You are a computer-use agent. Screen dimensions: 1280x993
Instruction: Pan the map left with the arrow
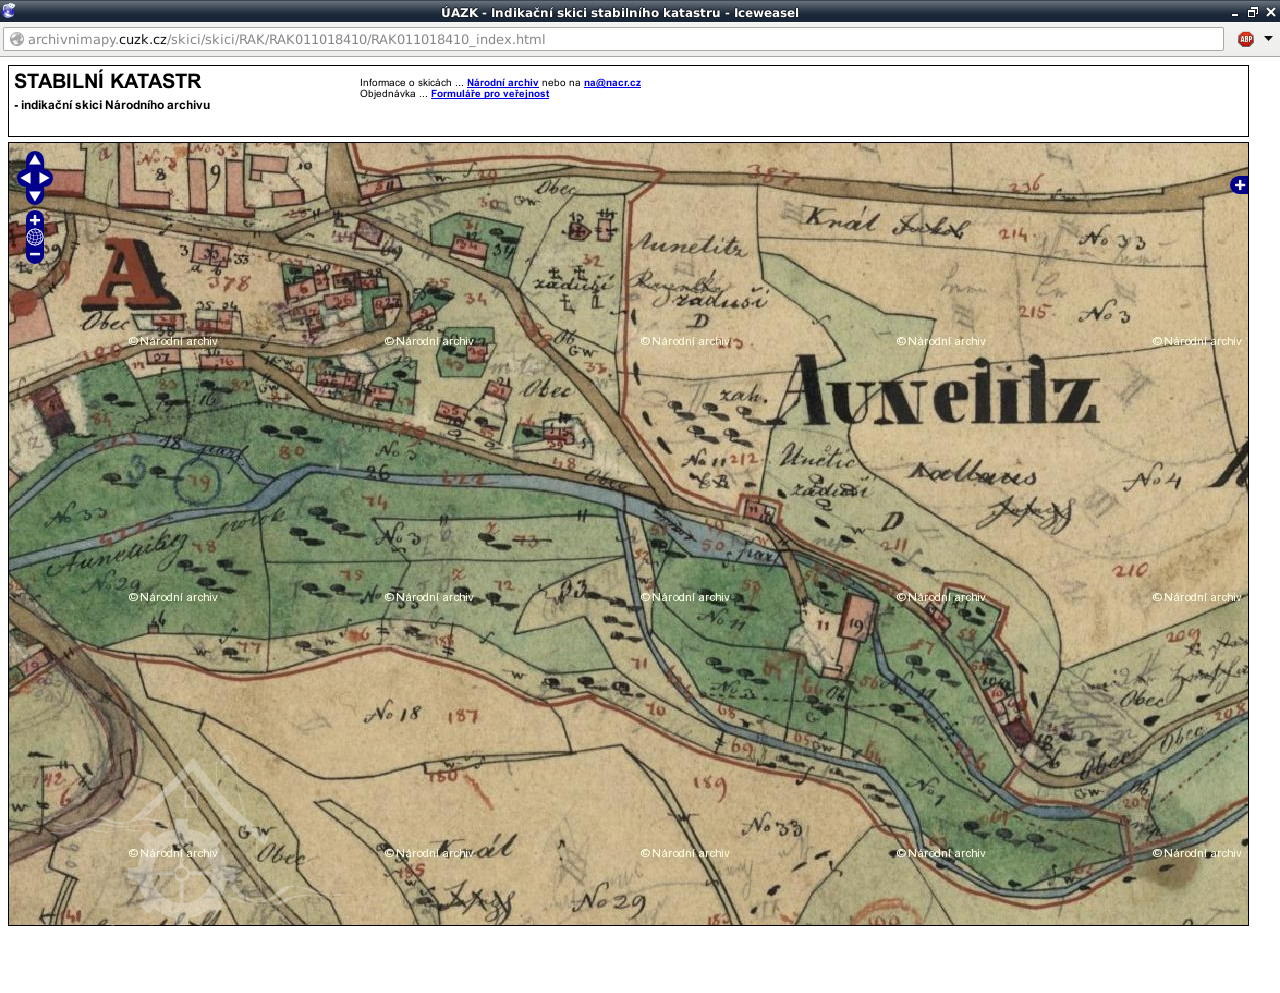(25, 178)
